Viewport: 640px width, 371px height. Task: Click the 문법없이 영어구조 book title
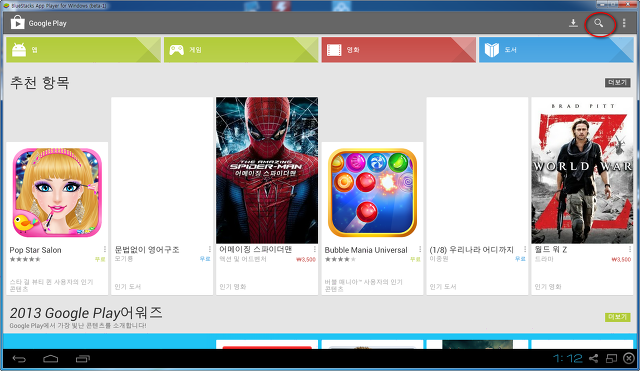(147, 249)
